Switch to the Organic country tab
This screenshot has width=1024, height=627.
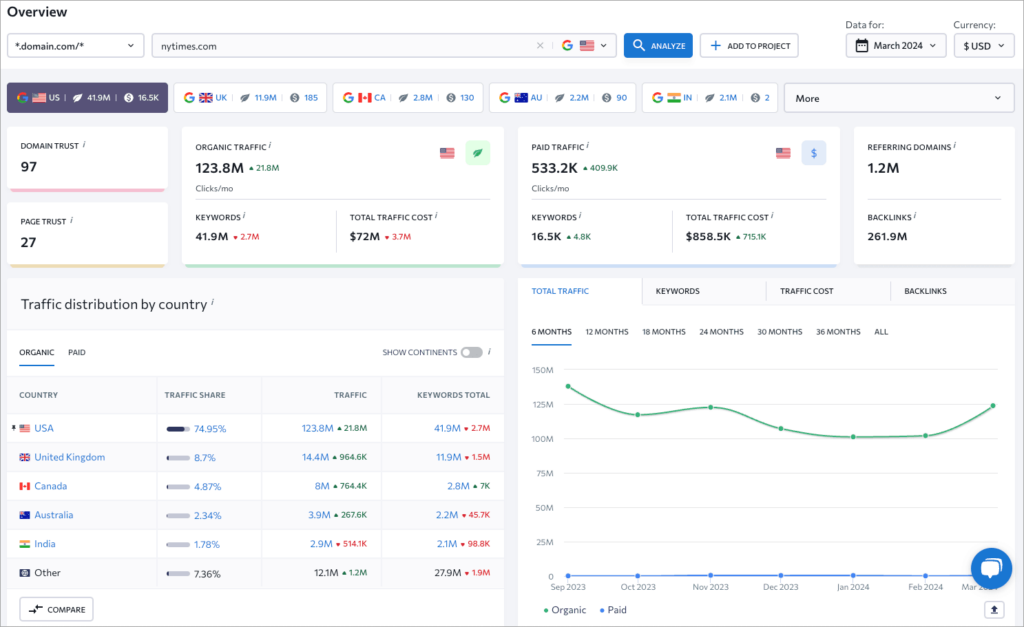pos(37,352)
